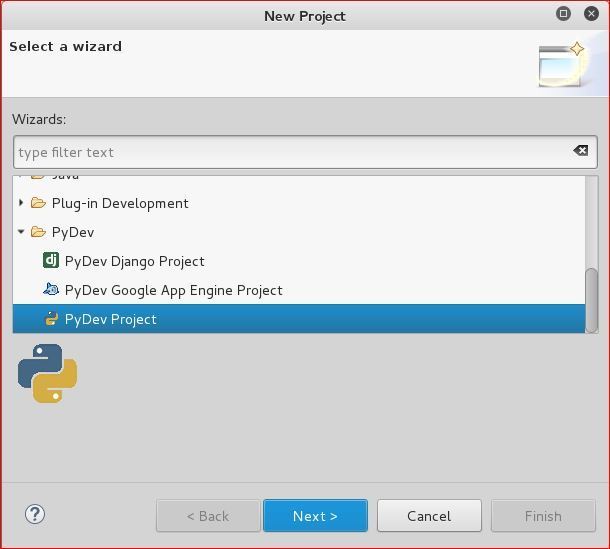Click the disabled < Back button
This screenshot has height=549, width=610.
tap(208, 516)
